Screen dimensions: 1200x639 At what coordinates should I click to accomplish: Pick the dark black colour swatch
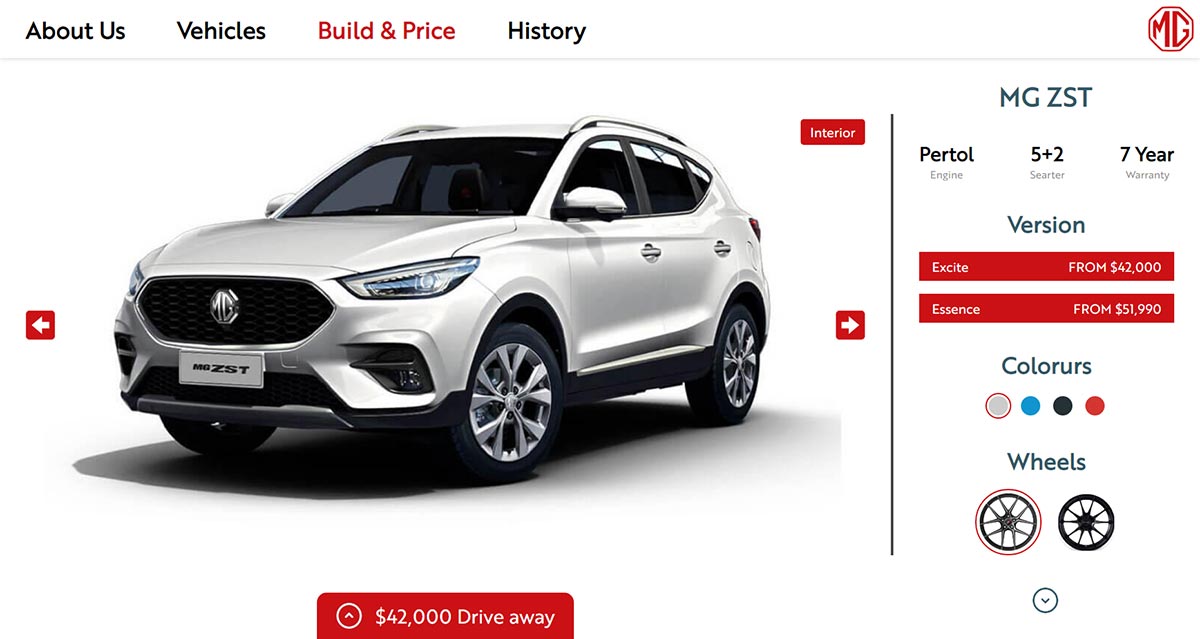coord(1063,406)
